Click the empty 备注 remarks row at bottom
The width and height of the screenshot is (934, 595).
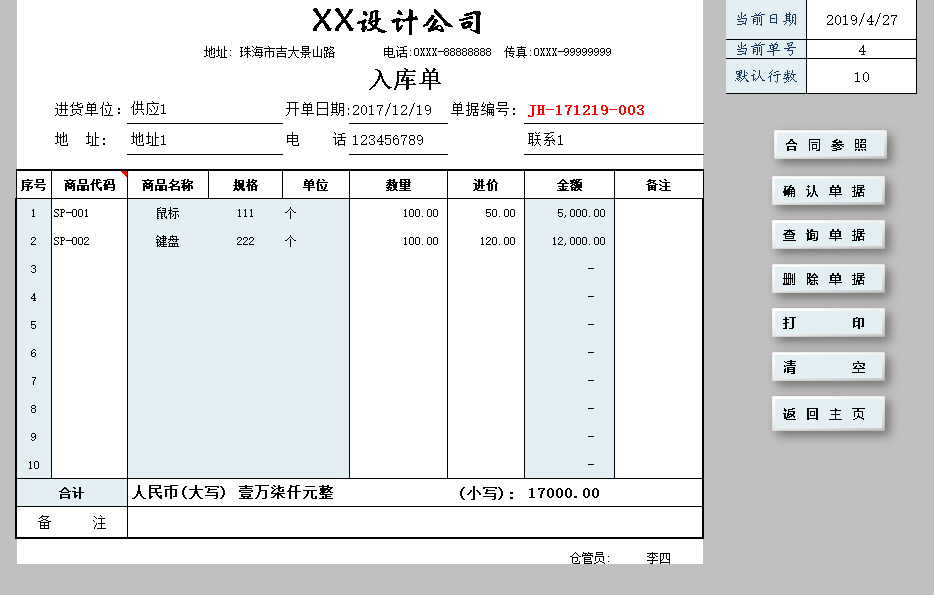coord(414,523)
